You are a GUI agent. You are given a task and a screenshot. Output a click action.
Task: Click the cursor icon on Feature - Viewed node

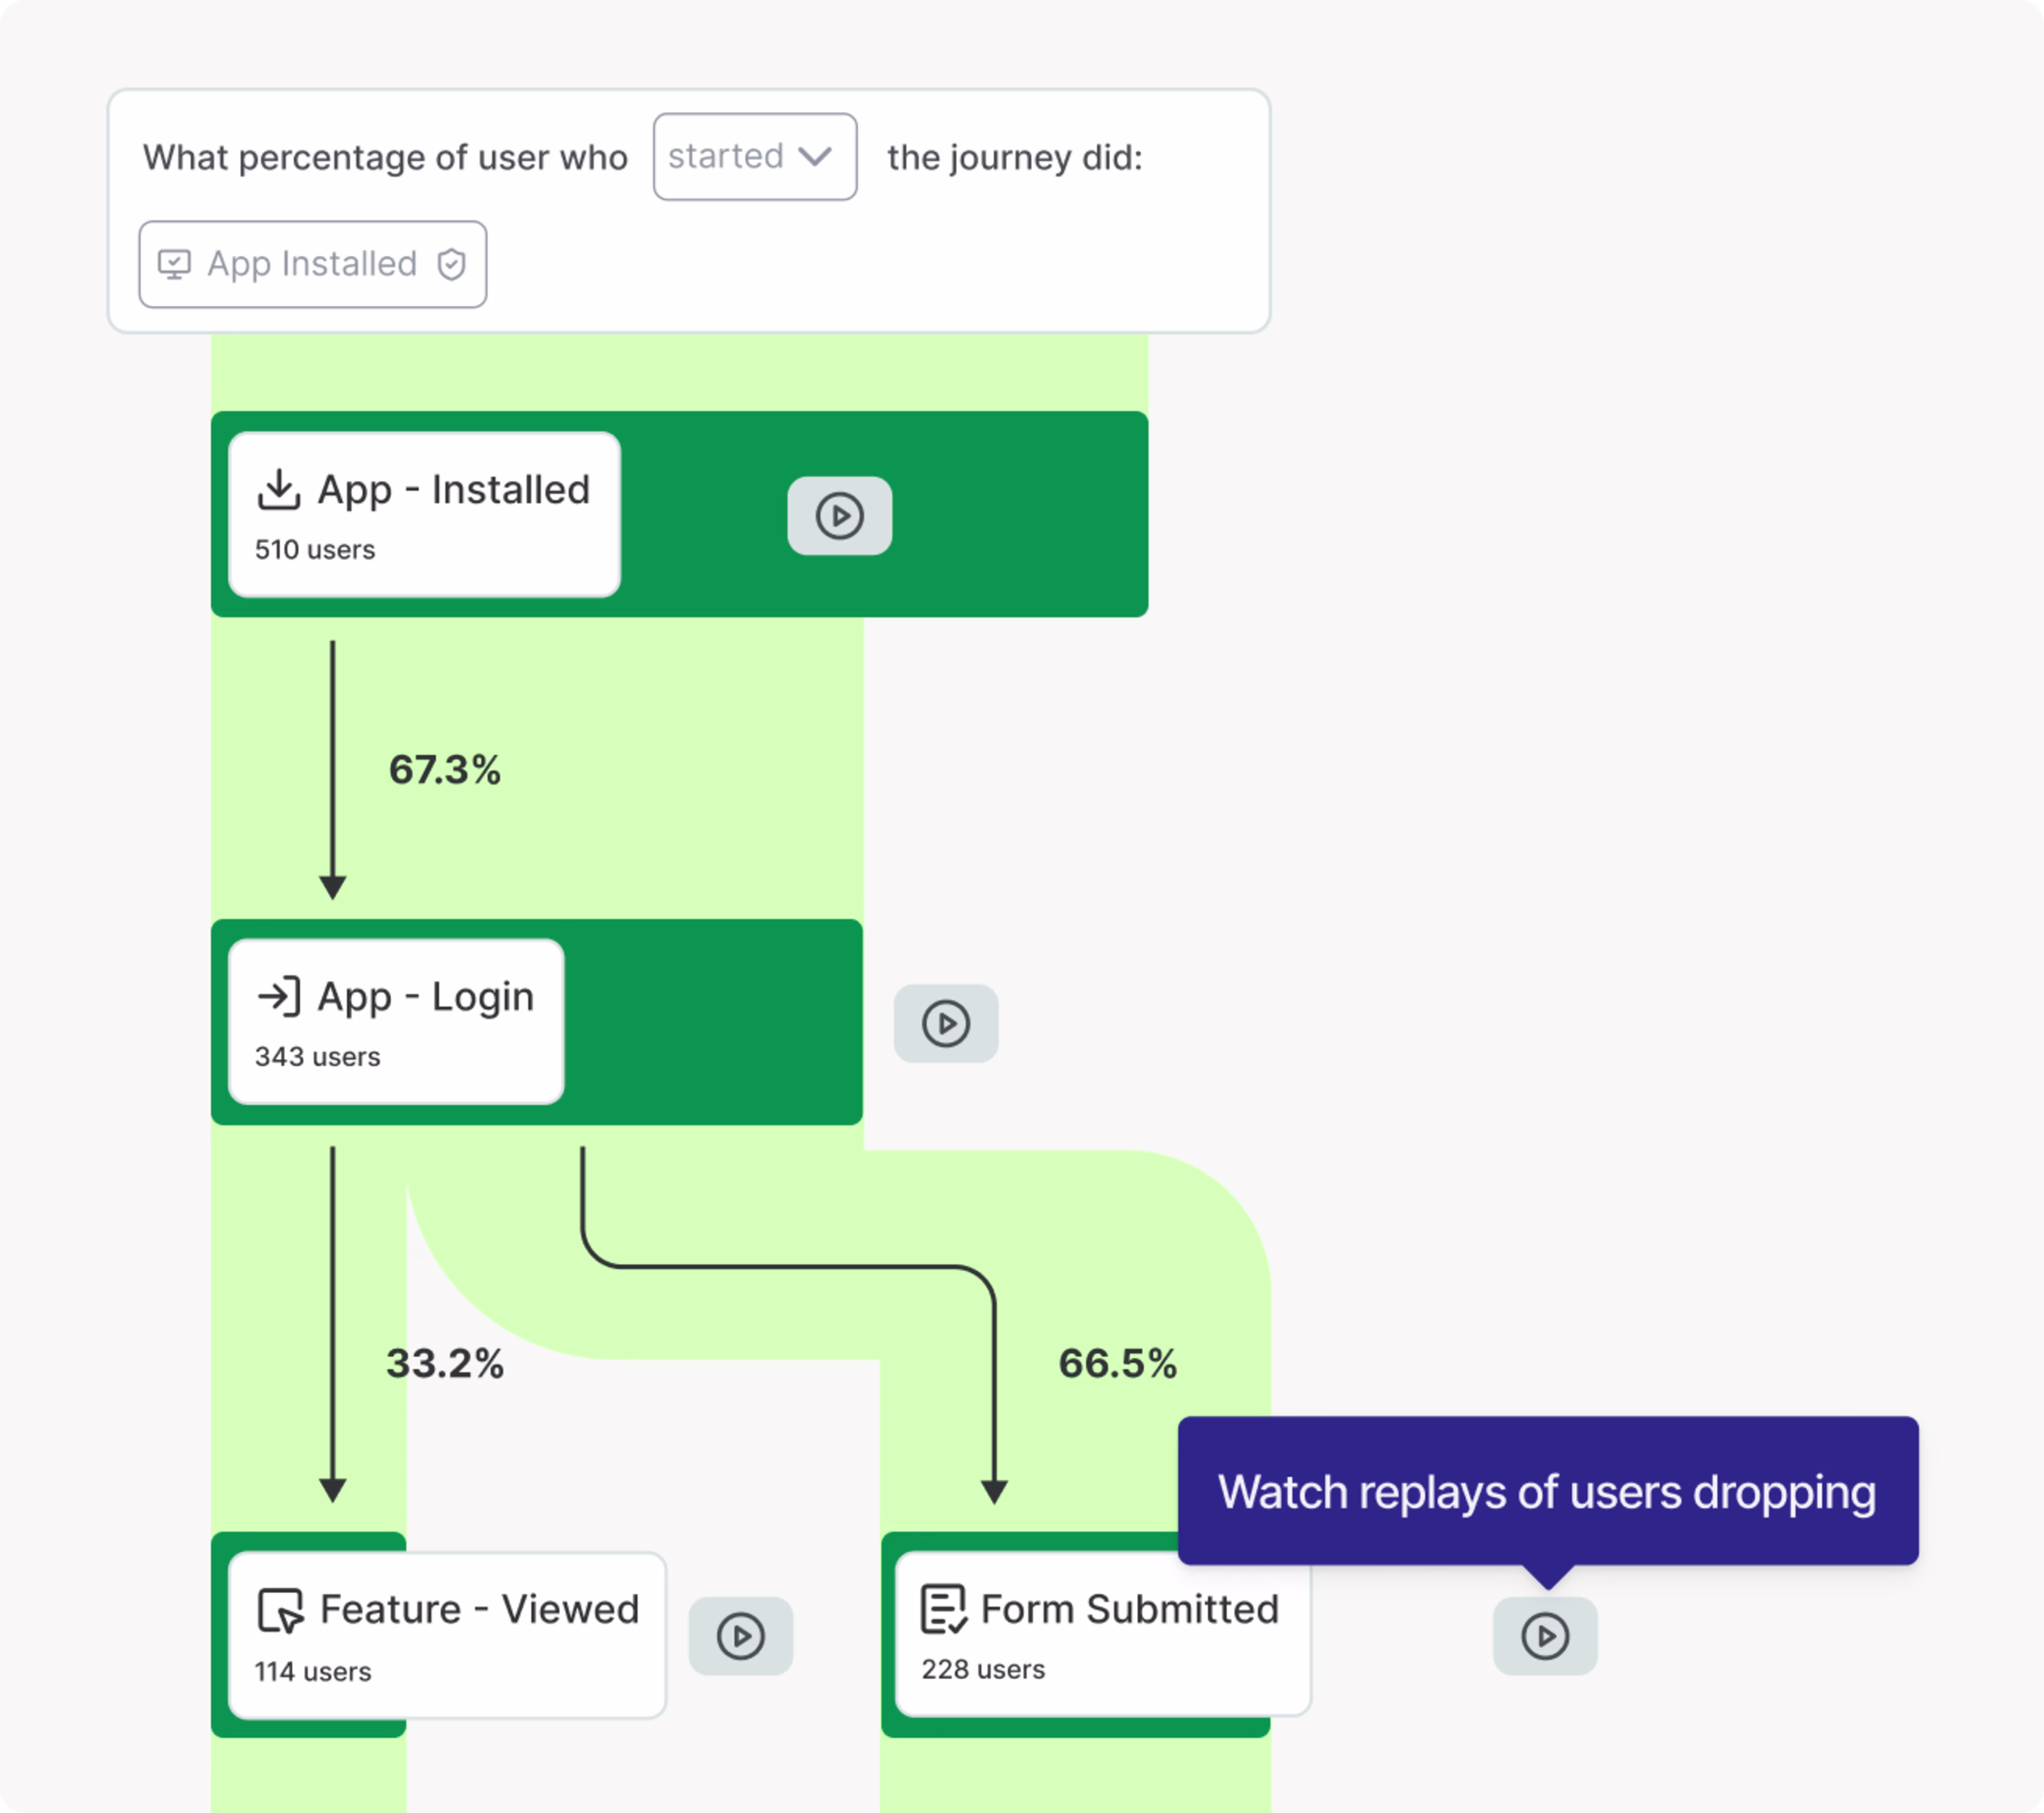click(281, 1610)
